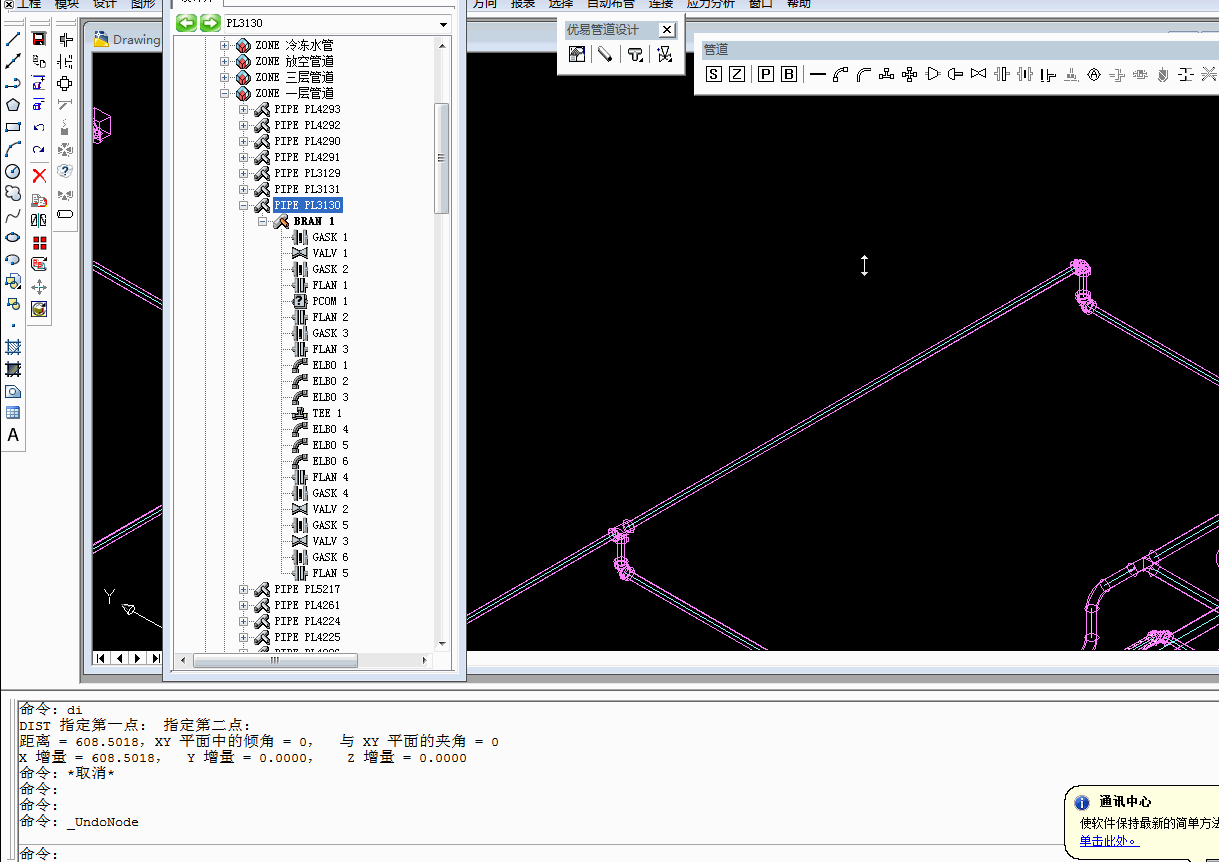Close the 优易管道设计 floating toolbar

pyautogui.click(x=667, y=30)
